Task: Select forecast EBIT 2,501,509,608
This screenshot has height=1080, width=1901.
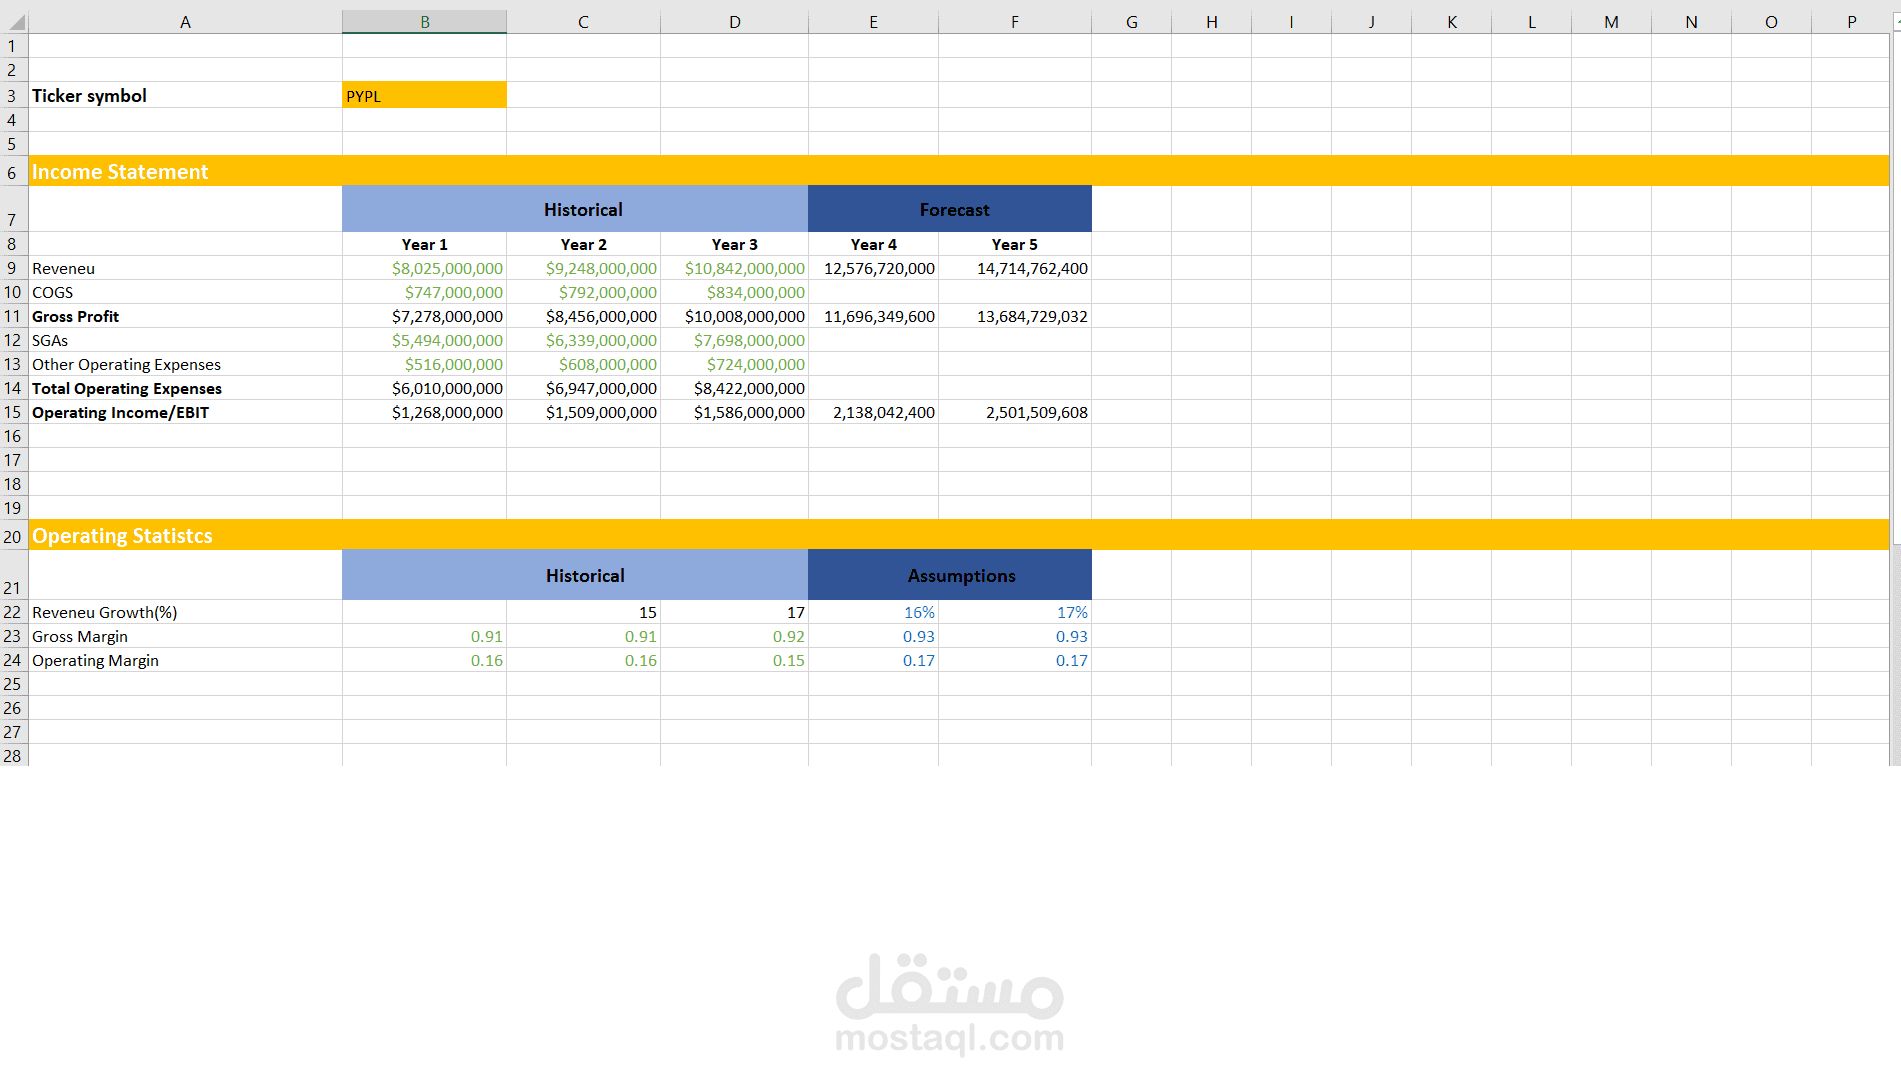Action: pos(1014,412)
